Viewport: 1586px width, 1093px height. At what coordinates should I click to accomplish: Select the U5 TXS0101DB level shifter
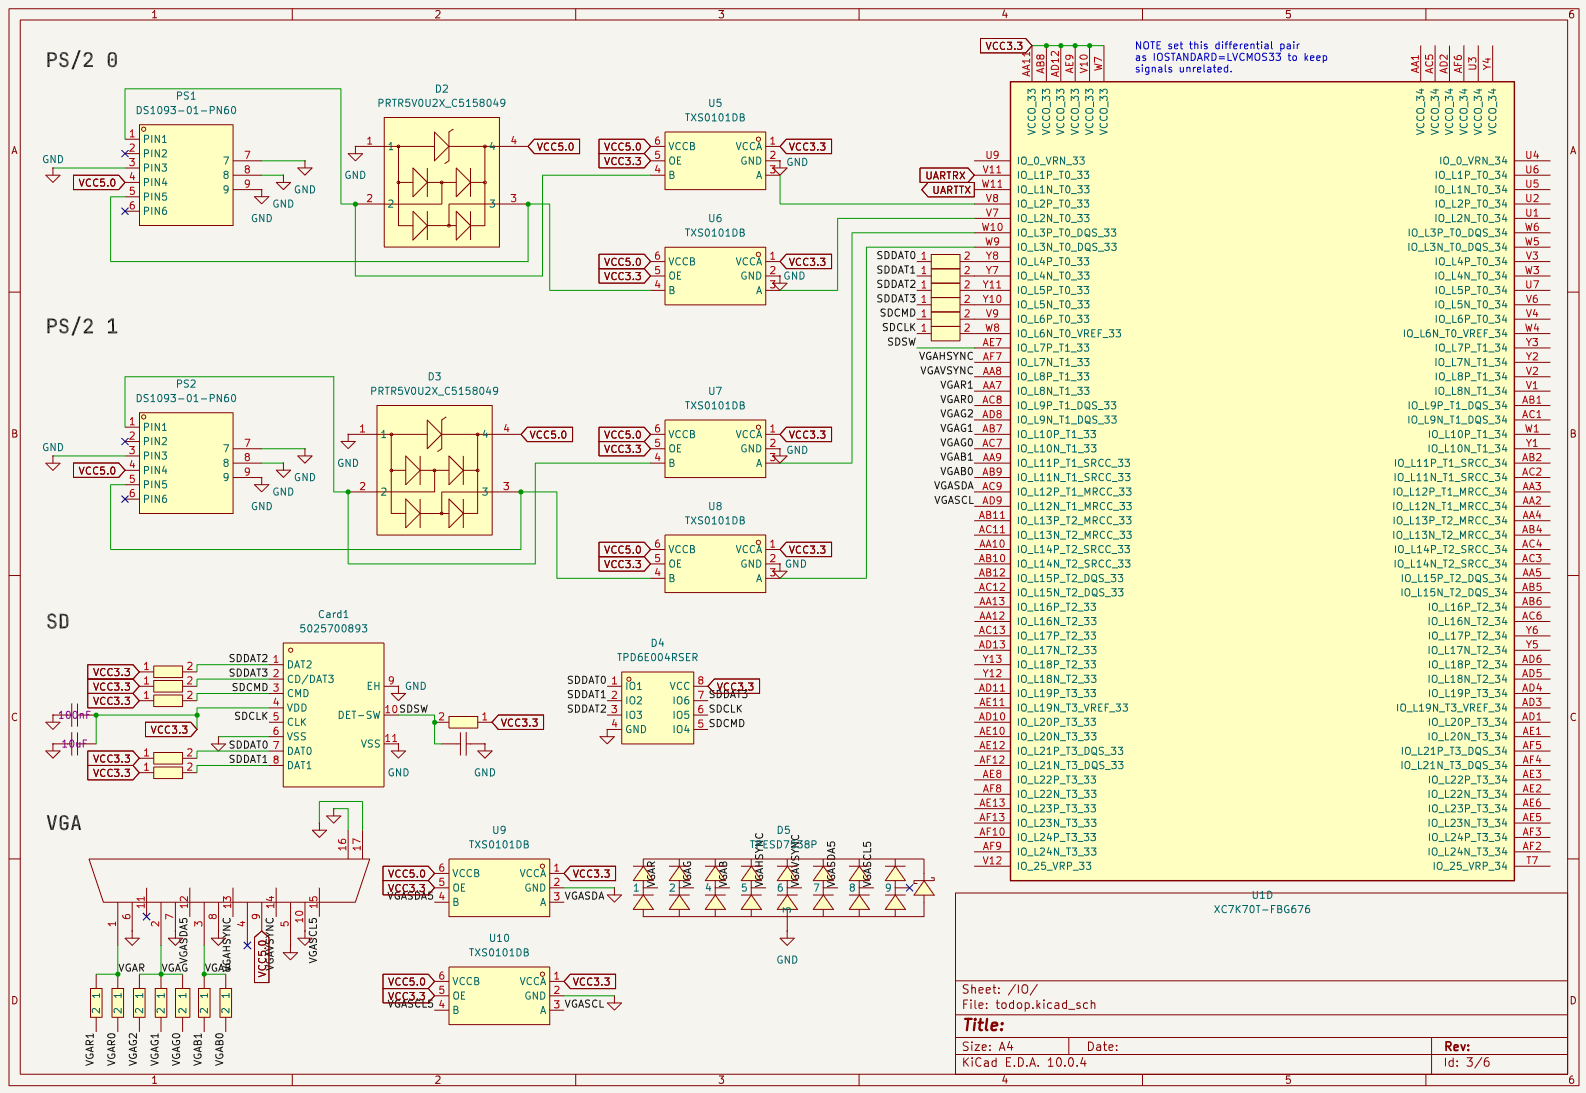click(x=715, y=161)
